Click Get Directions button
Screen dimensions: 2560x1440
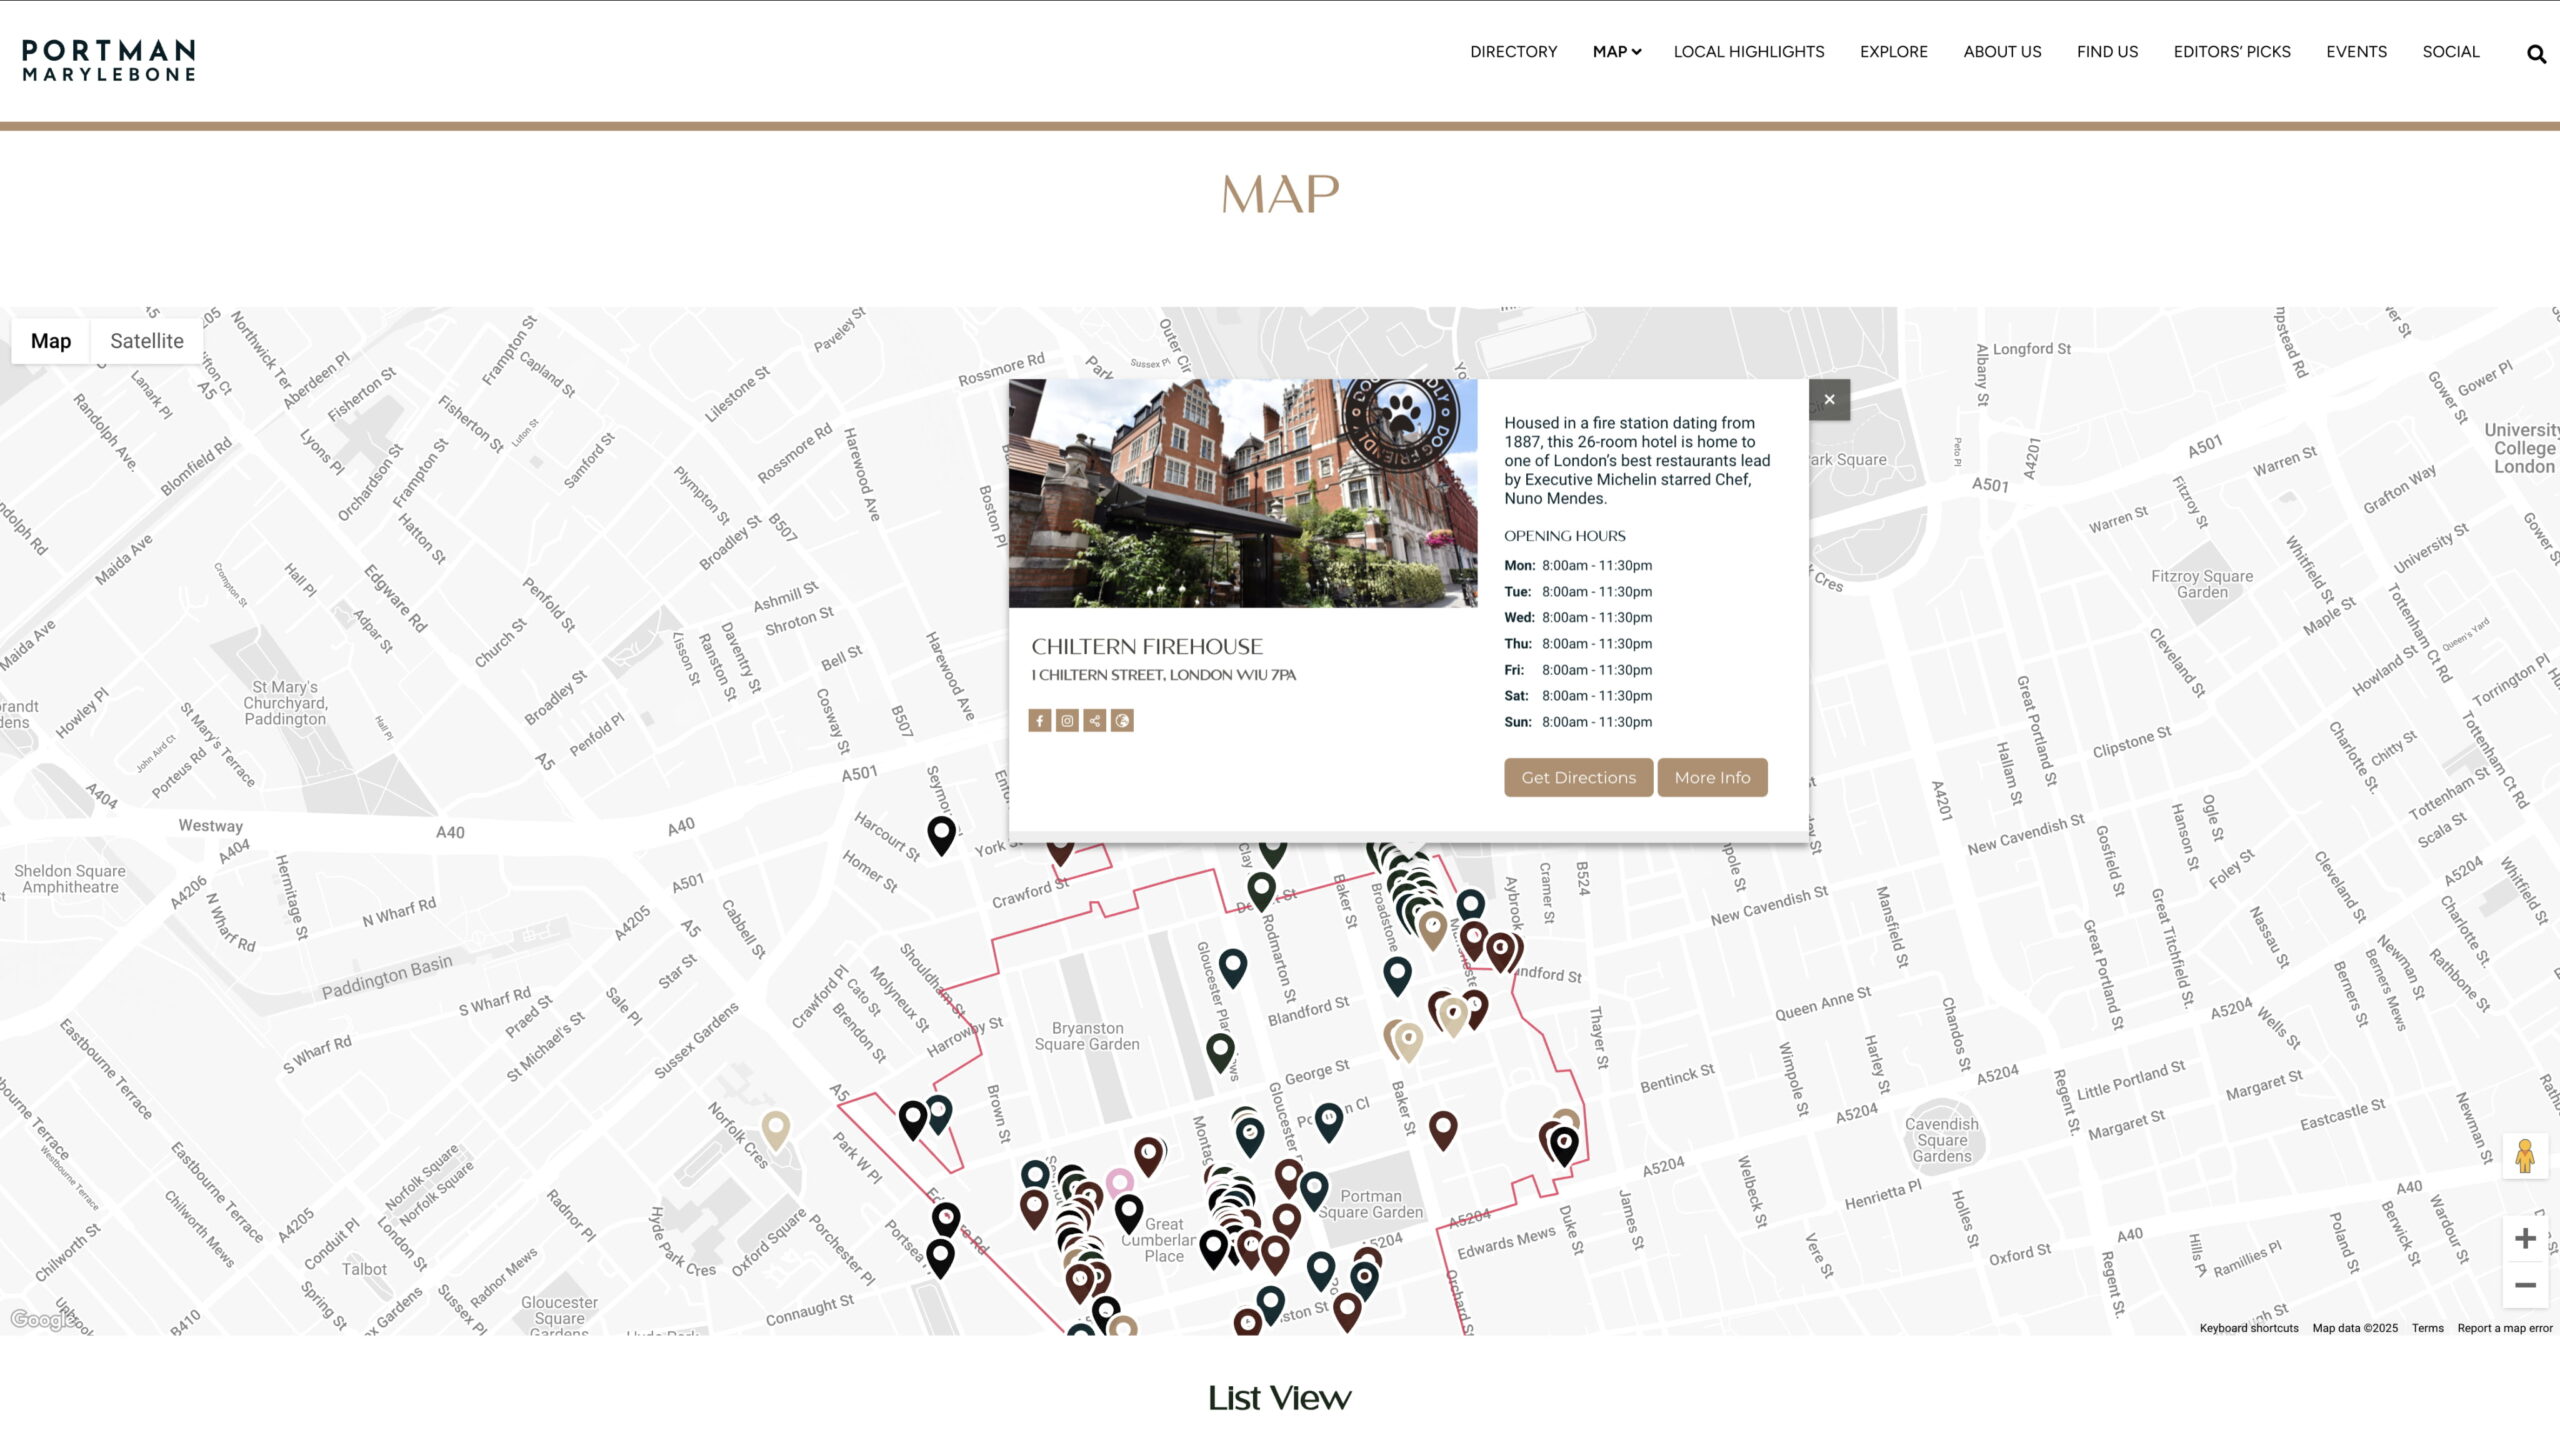1578,777
